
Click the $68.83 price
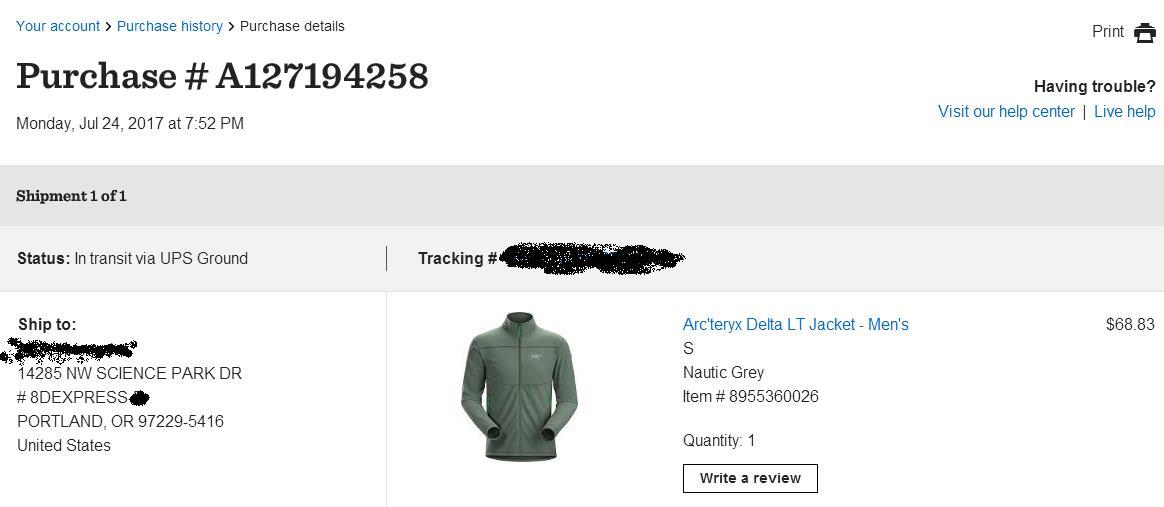click(1130, 324)
